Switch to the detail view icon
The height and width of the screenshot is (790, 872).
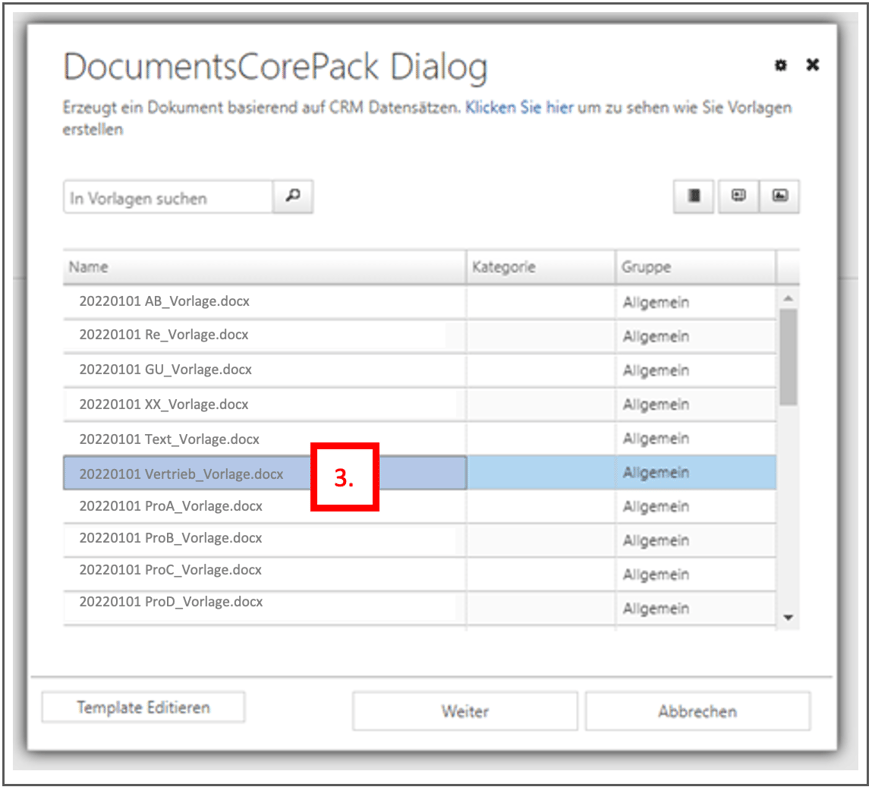(738, 196)
